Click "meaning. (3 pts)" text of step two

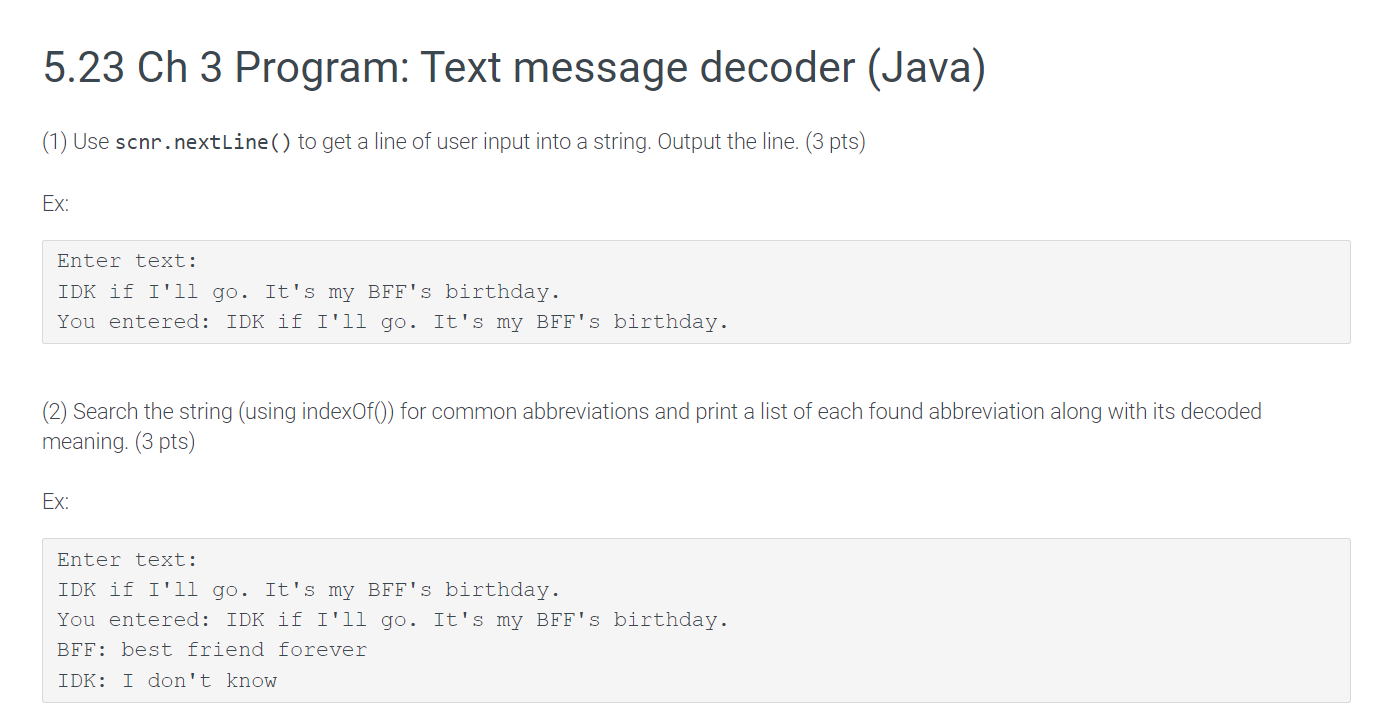pos(118,441)
